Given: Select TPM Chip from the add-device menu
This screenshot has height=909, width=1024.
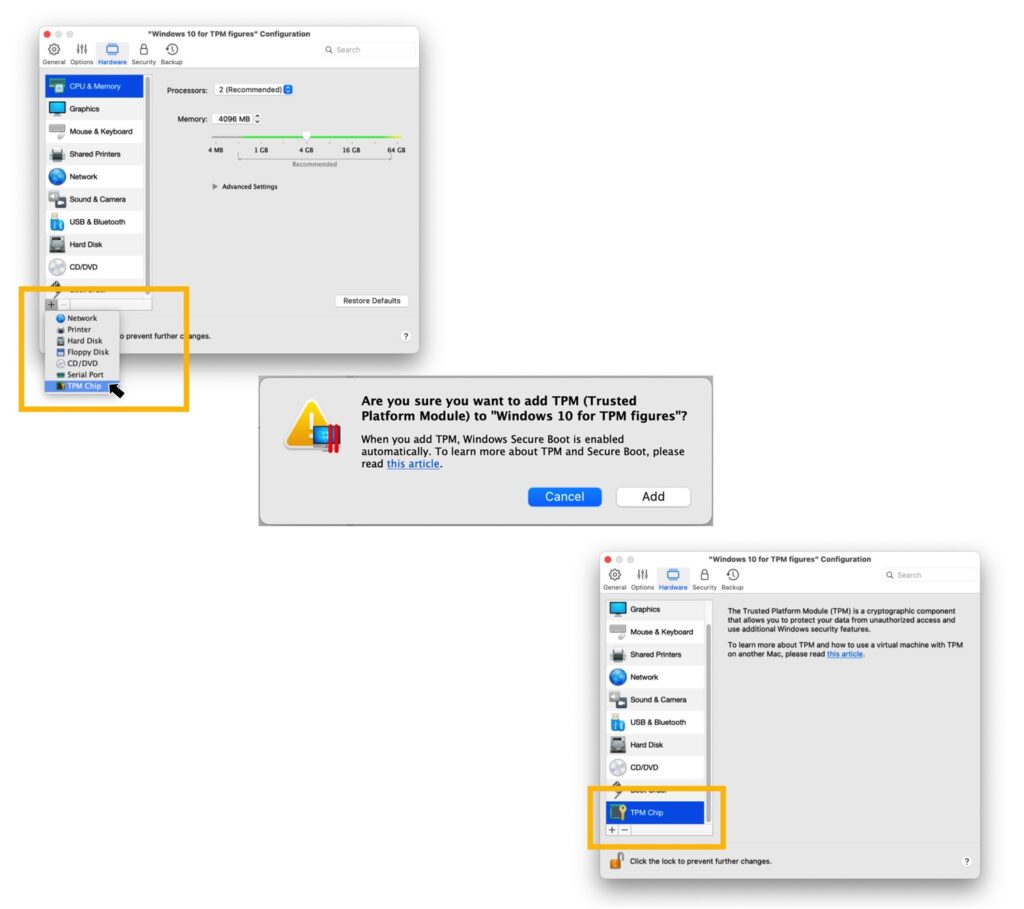Looking at the screenshot, I should pos(83,386).
